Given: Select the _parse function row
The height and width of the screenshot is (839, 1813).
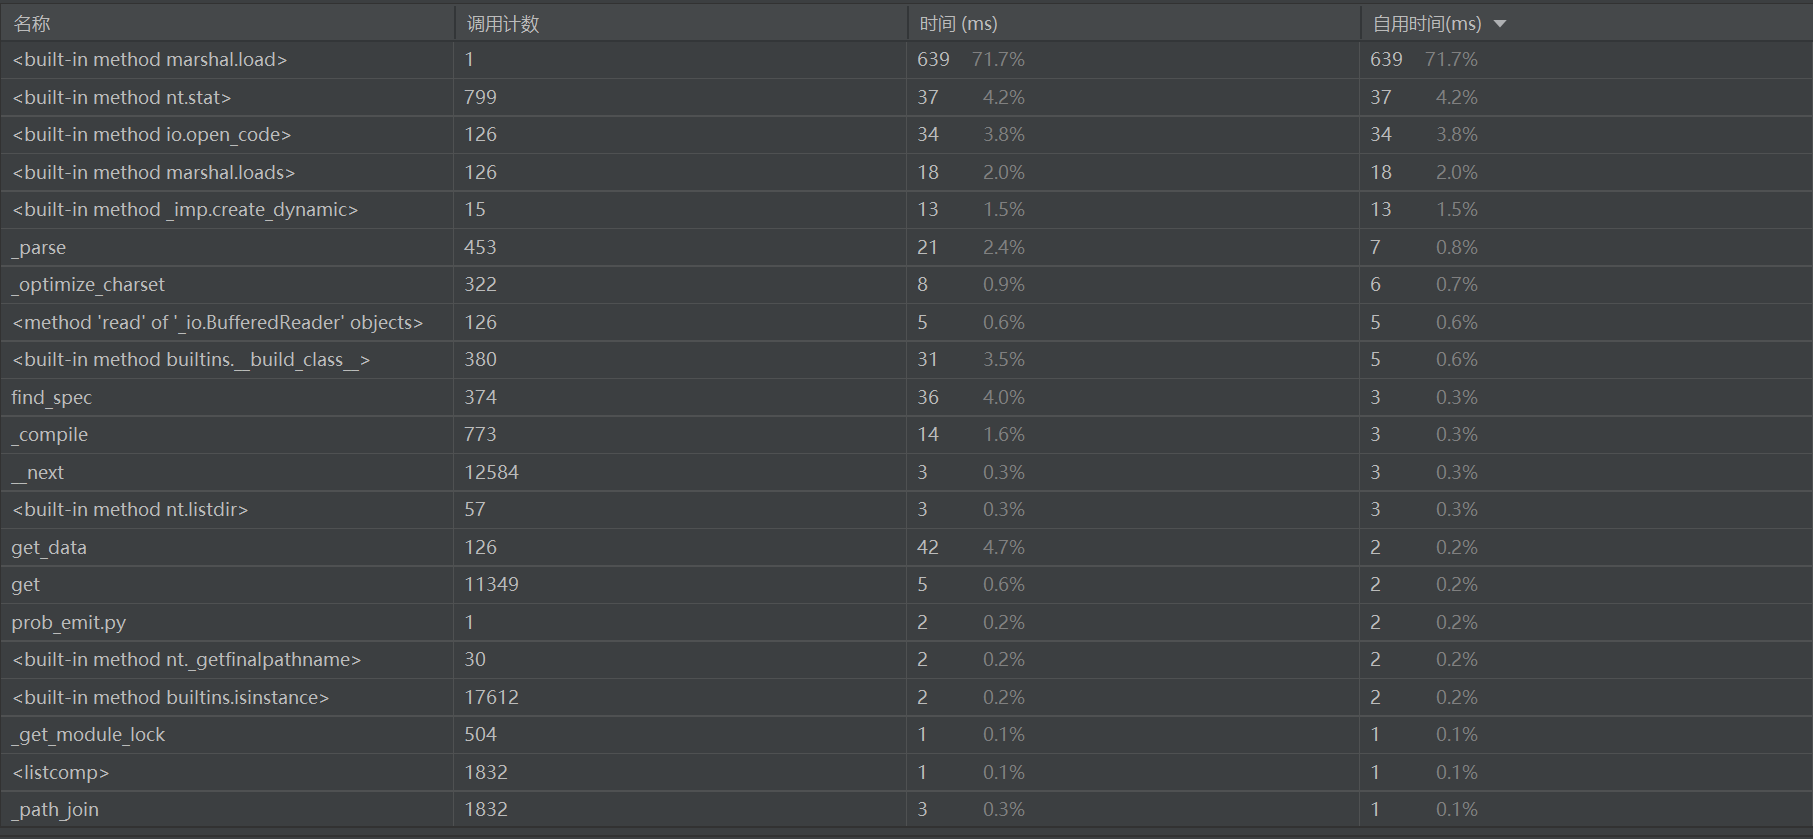Looking at the screenshot, I should pos(906,247).
